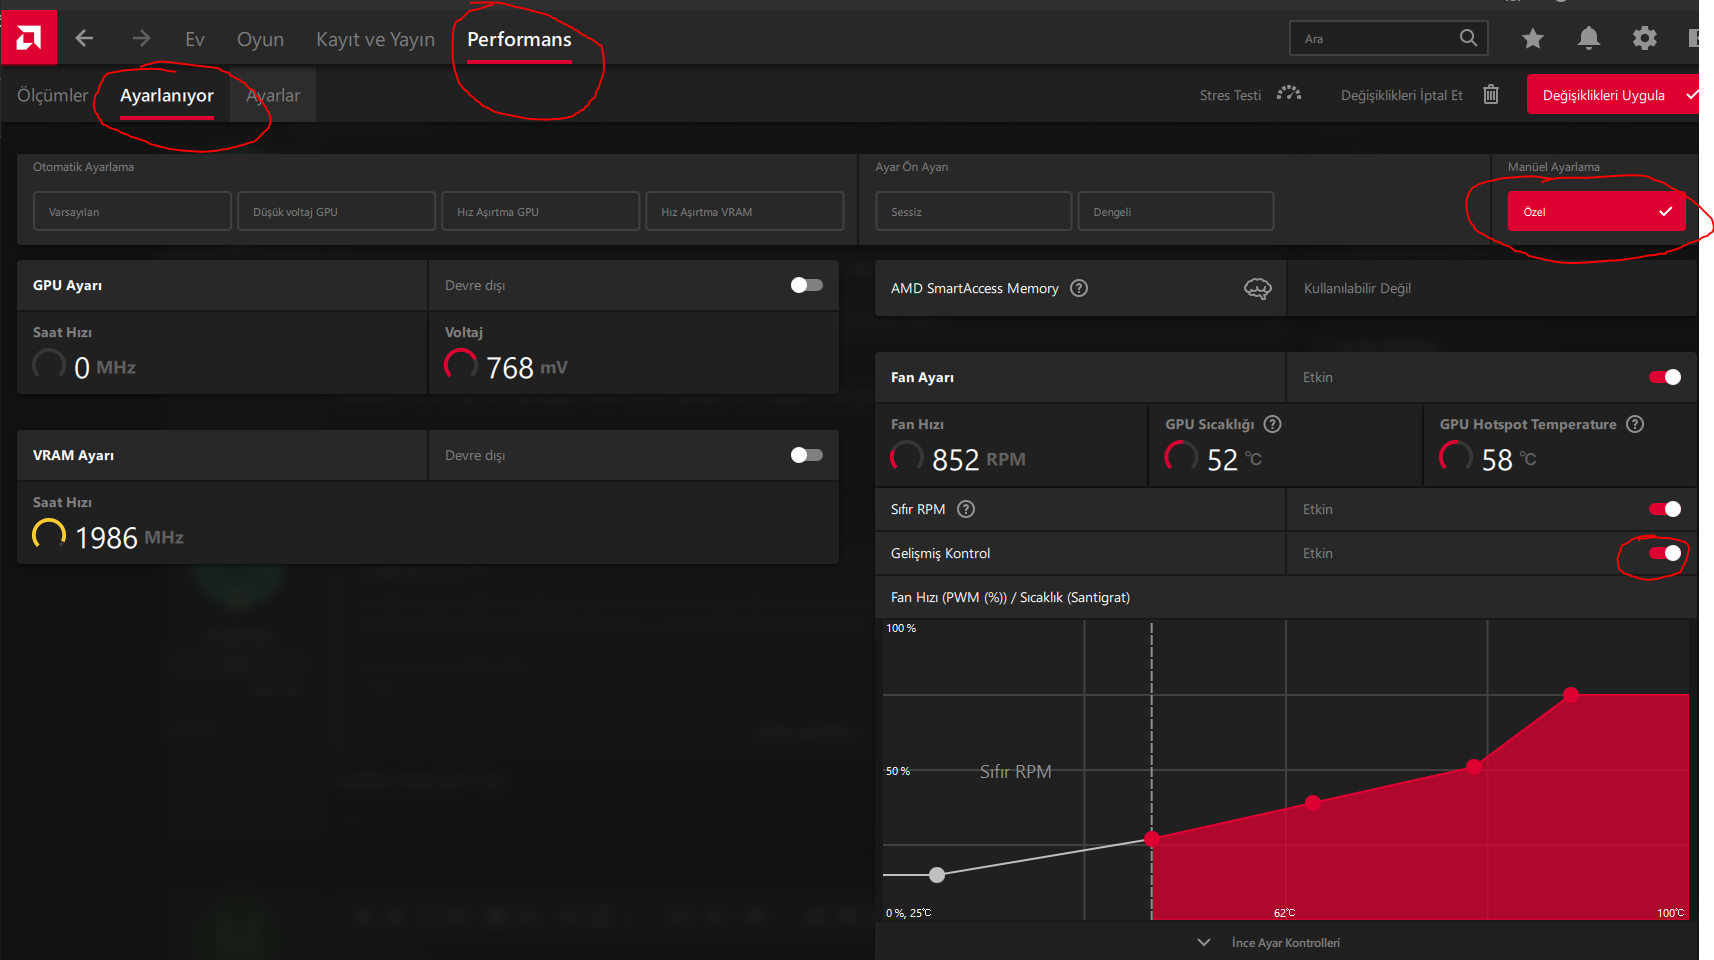
Task: Click the search magnifier icon
Action: (x=1468, y=38)
